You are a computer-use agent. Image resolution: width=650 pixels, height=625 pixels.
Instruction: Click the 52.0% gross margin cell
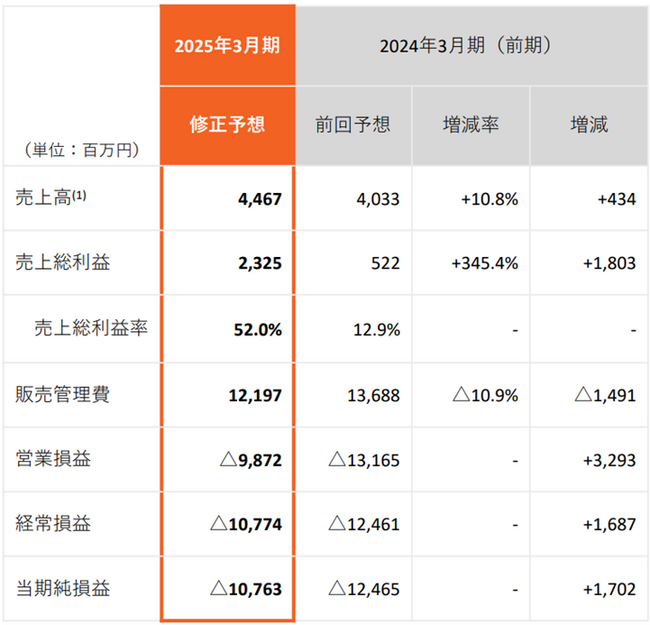[x=258, y=330]
